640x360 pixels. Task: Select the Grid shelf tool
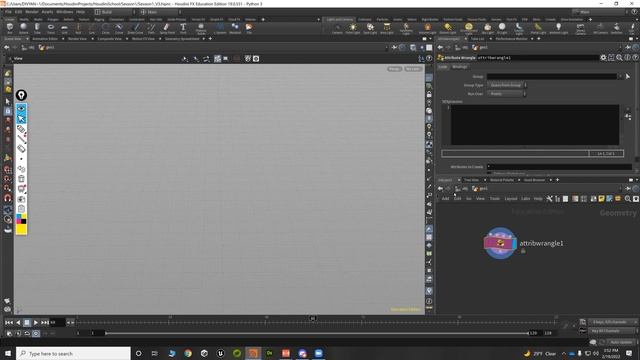64,28
